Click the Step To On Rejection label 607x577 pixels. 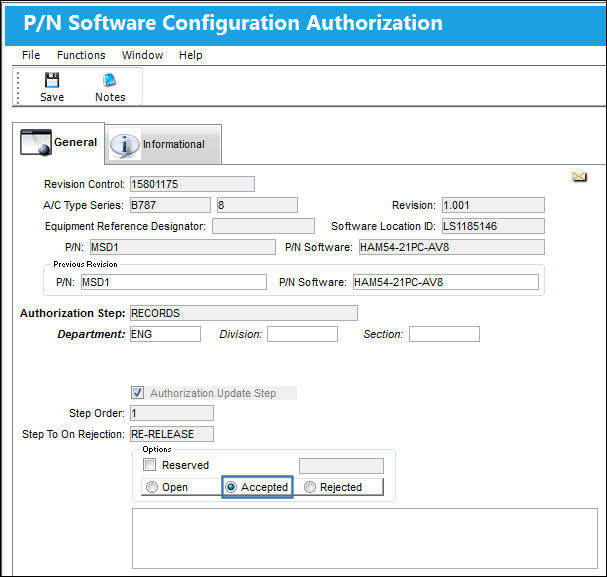click(73, 434)
